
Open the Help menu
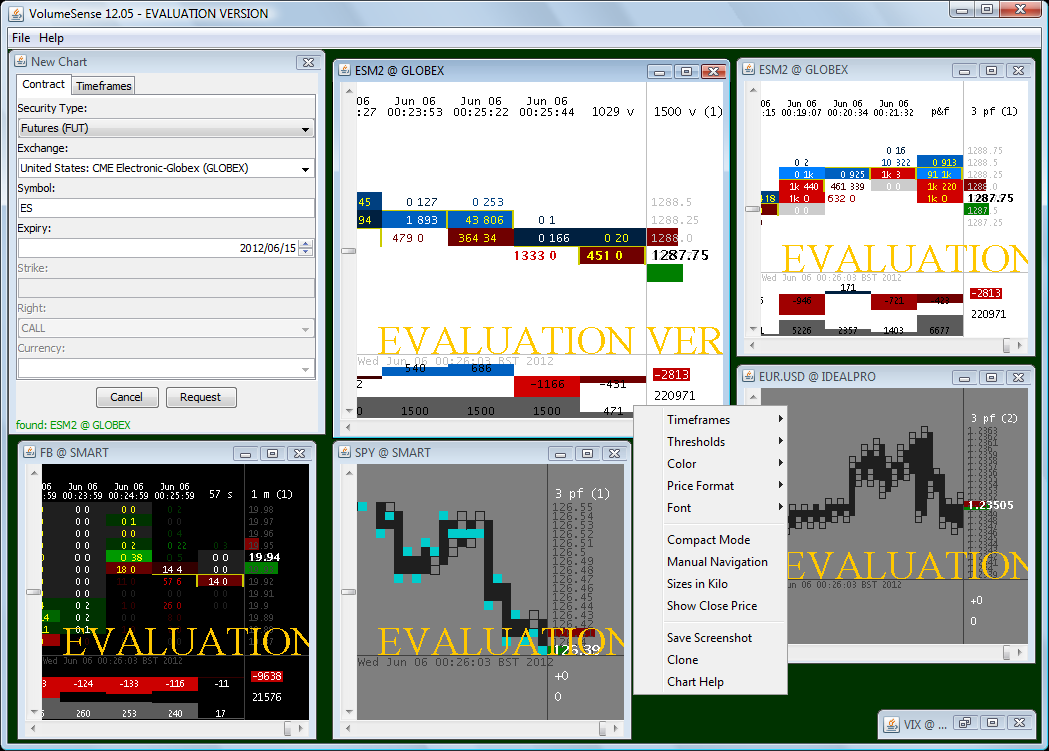[51, 38]
